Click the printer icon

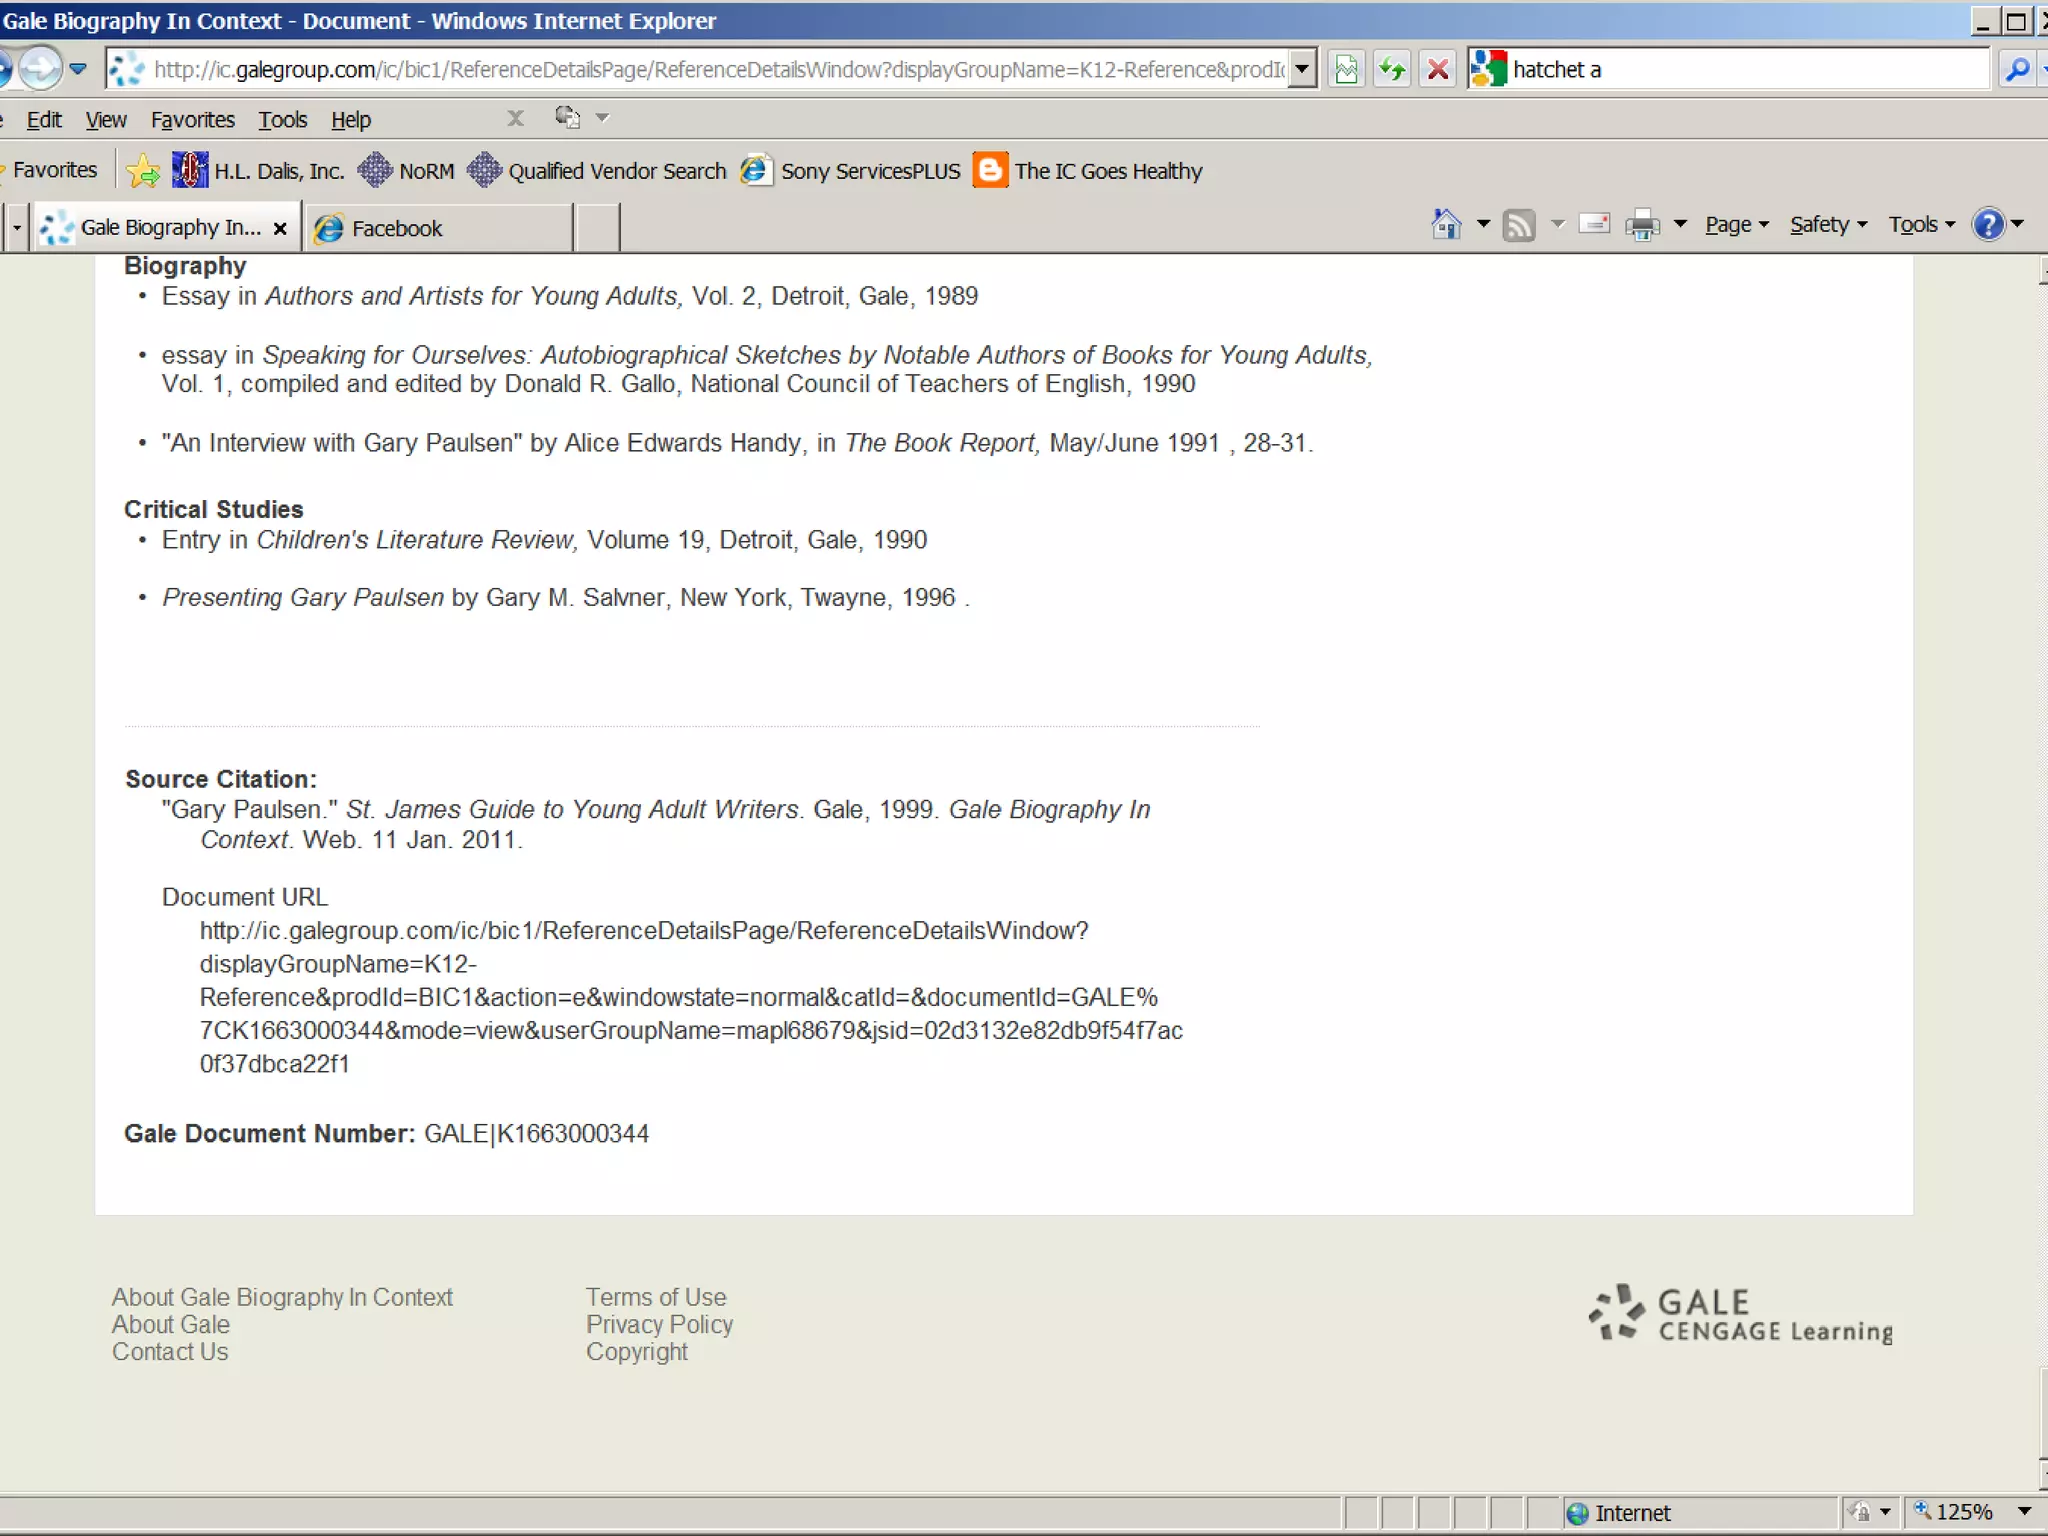(1642, 225)
